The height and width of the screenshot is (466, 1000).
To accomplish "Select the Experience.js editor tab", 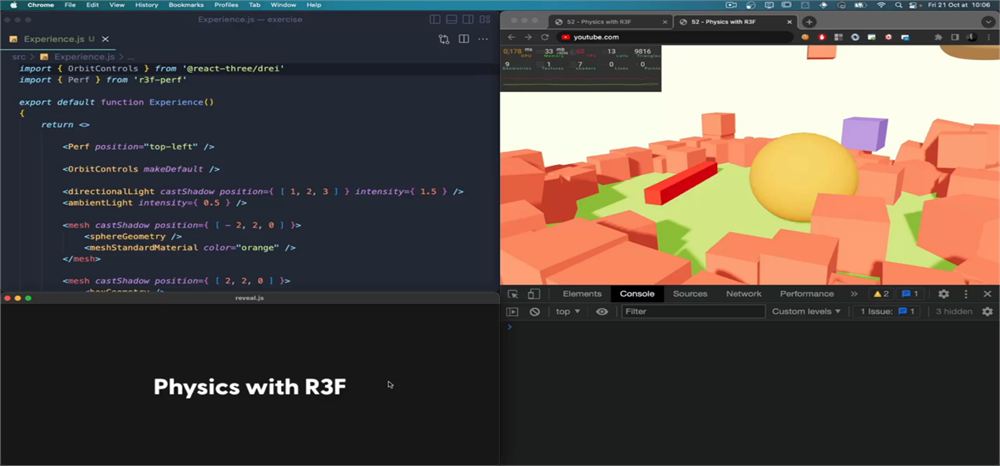I will pyautogui.click(x=59, y=40).
